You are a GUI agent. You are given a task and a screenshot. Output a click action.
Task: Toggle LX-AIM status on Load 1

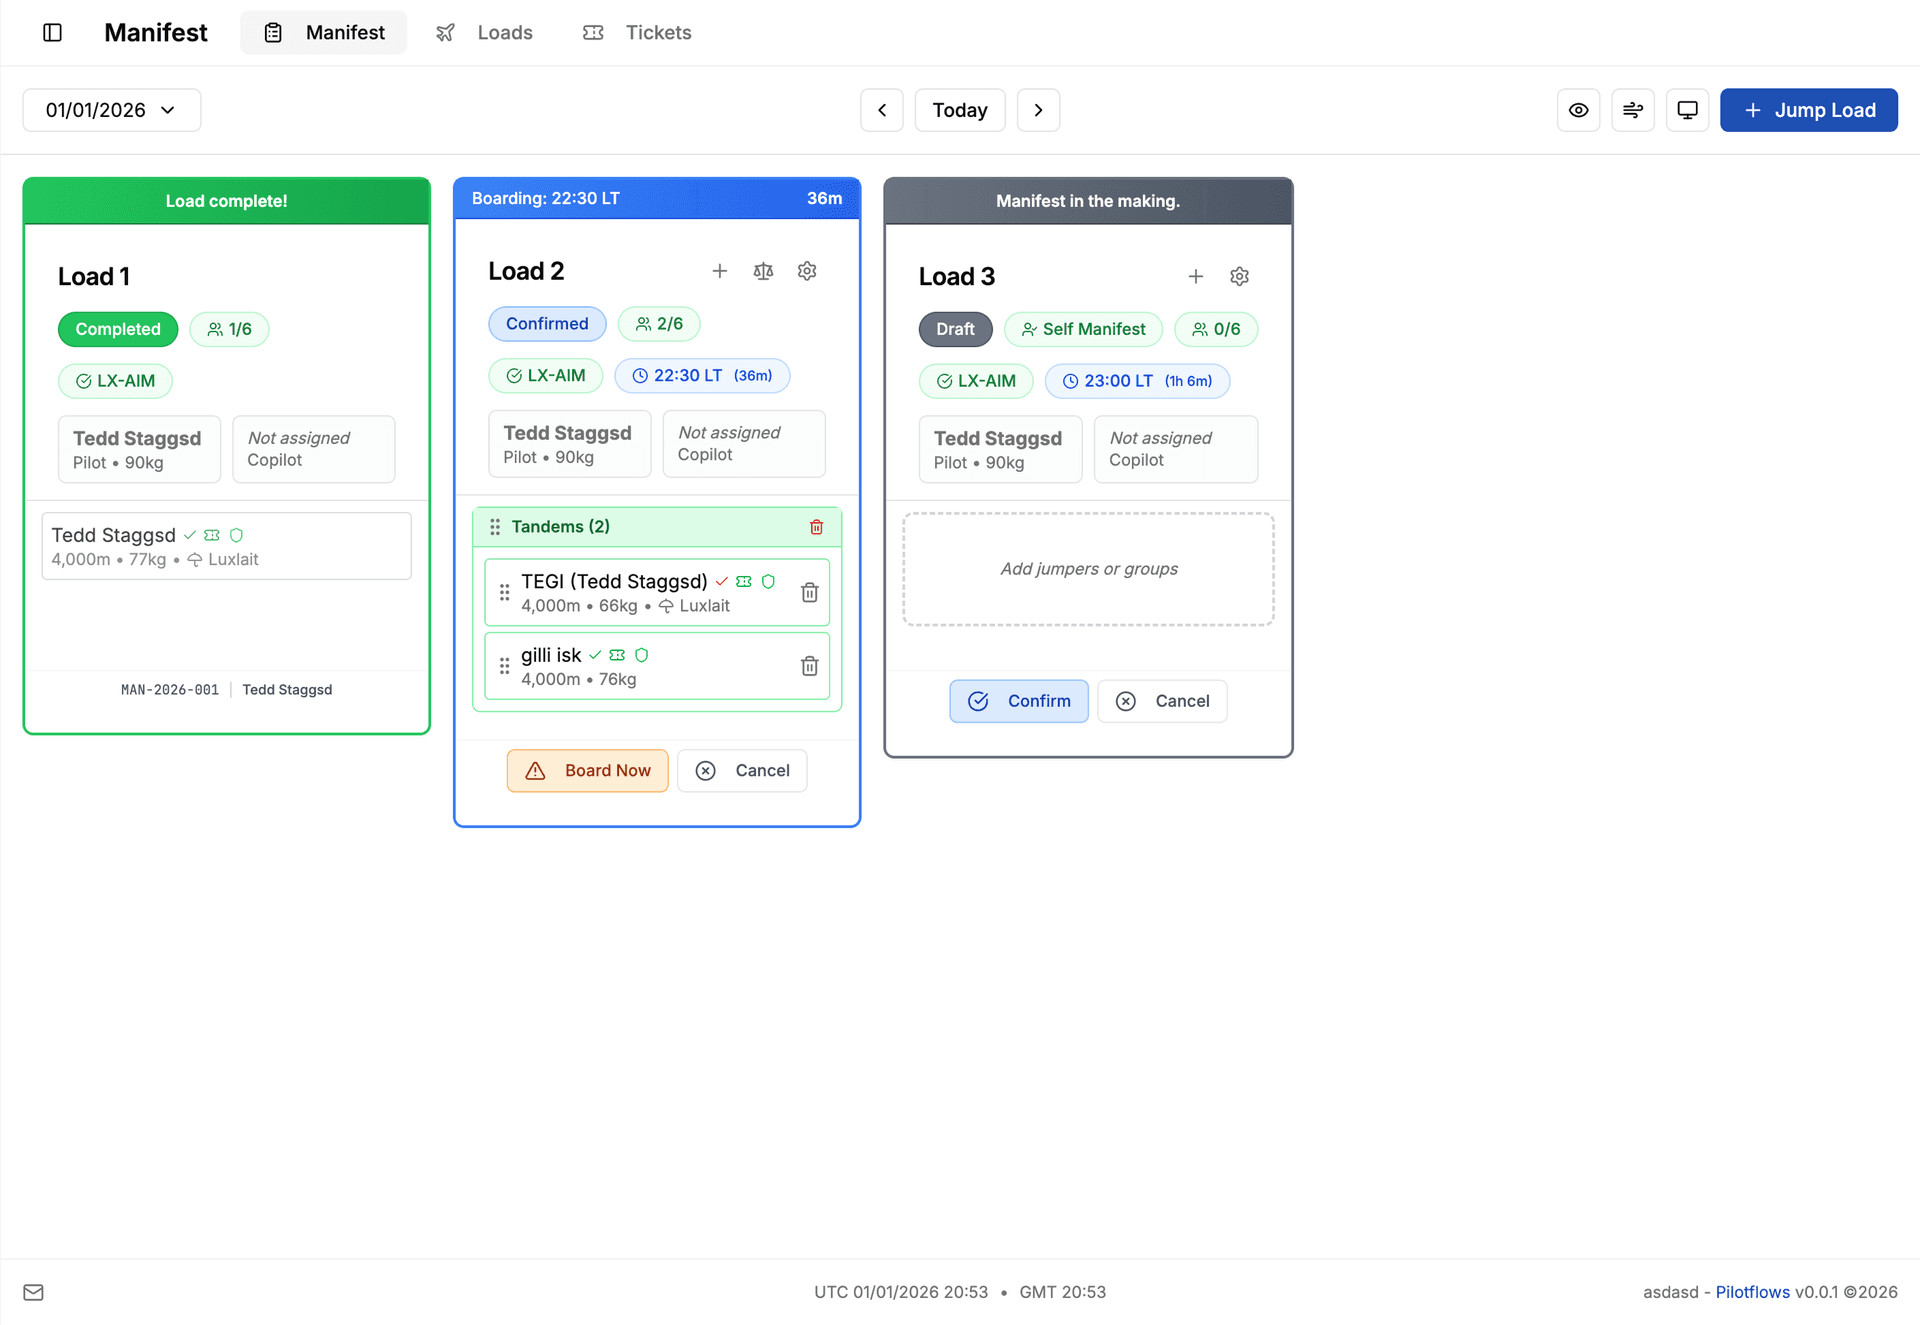coord(115,381)
